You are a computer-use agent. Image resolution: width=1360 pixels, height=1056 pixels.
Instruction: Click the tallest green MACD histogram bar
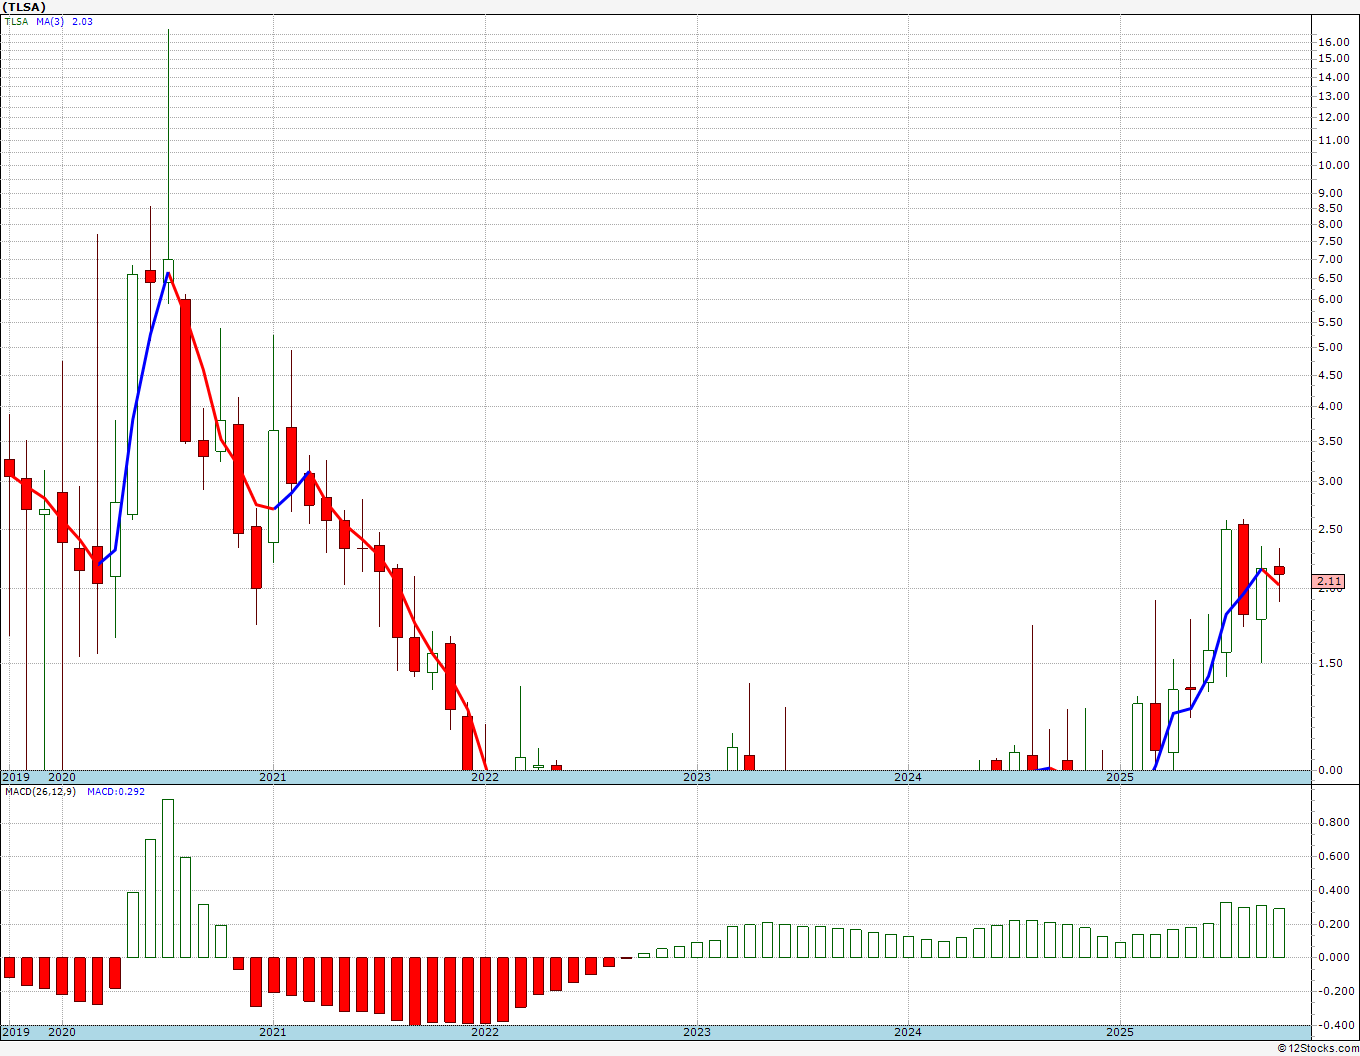pyautogui.click(x=168, y=878)
